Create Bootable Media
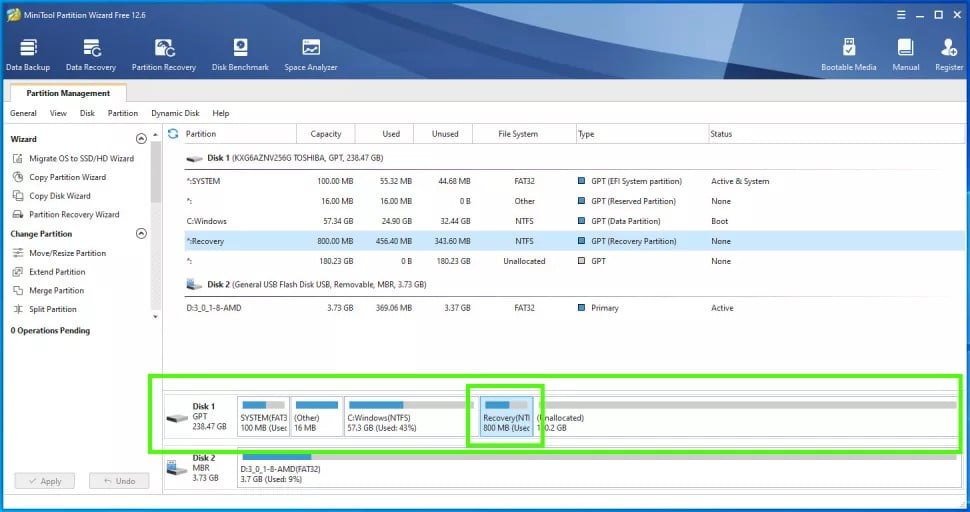 [849, 54]
